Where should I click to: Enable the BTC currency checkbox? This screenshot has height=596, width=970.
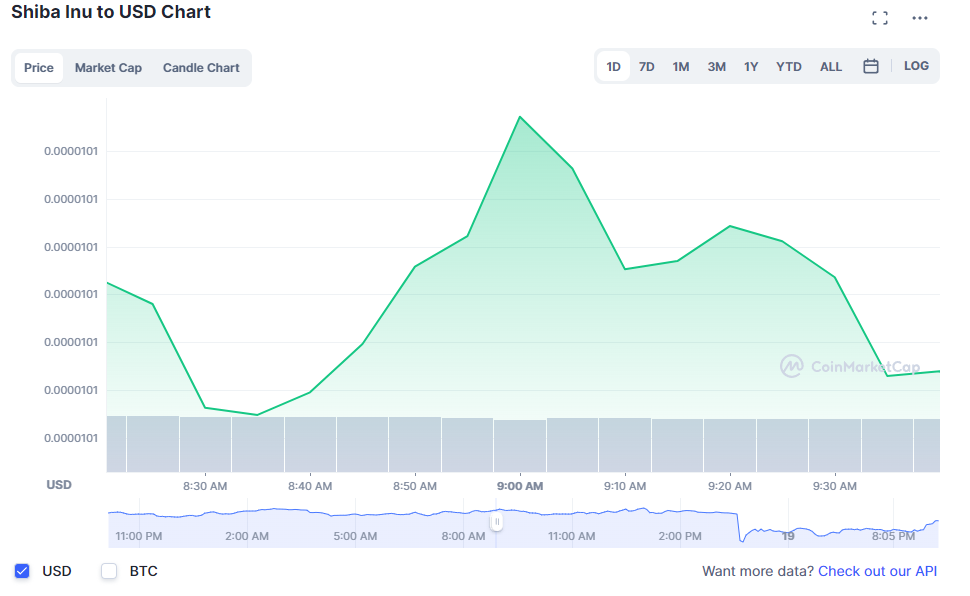point(109,571)
